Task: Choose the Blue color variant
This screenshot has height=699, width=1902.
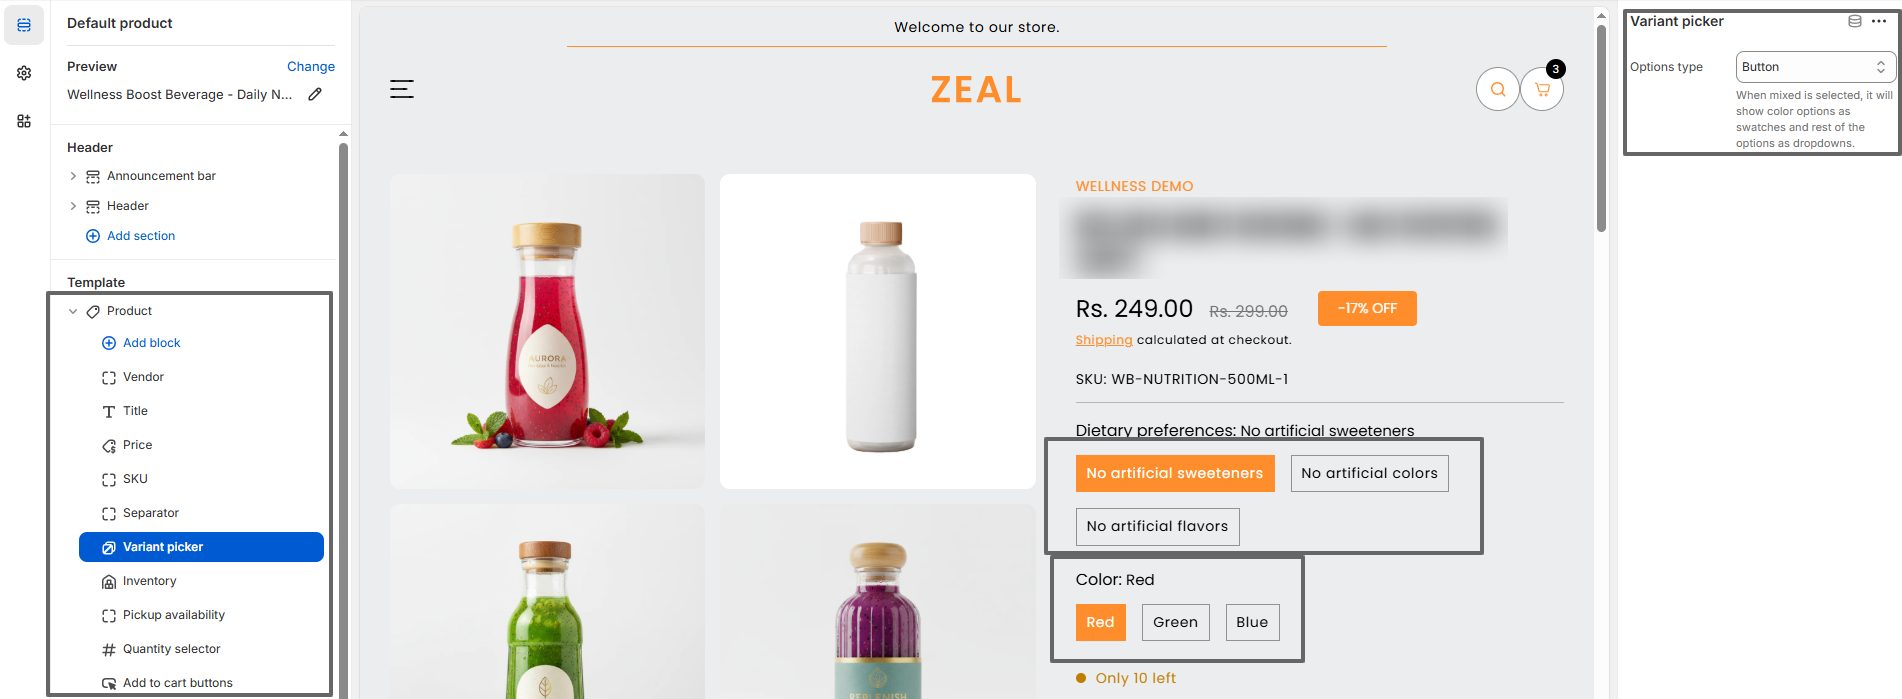Action: [1252, 622]
